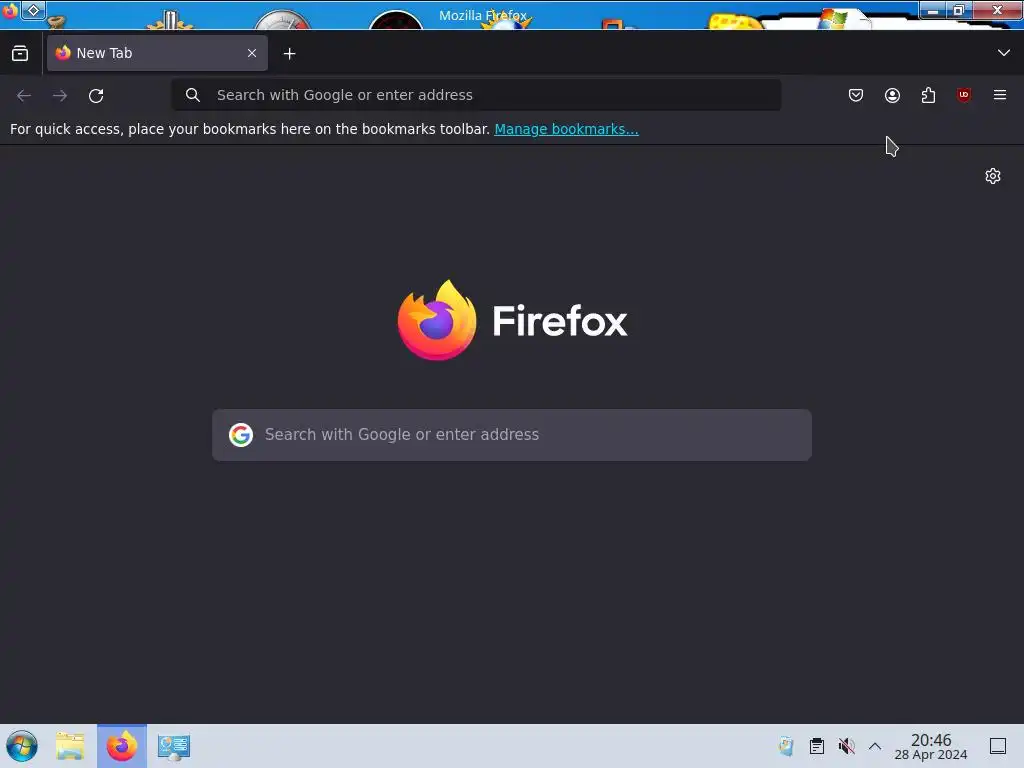This screenshot has width=1024, height=768.
Task: Open the clipboard tray icon
Action: [x=816, y=746]
